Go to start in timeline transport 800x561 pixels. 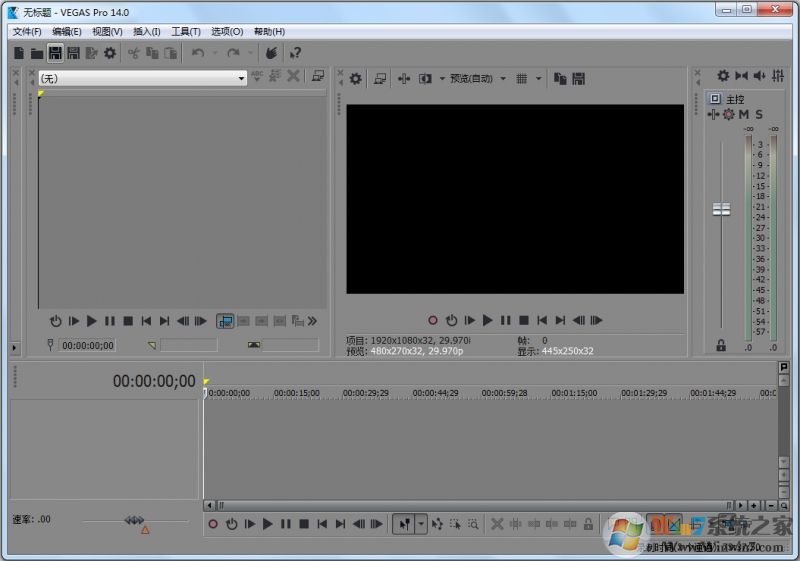pos(322,524)
